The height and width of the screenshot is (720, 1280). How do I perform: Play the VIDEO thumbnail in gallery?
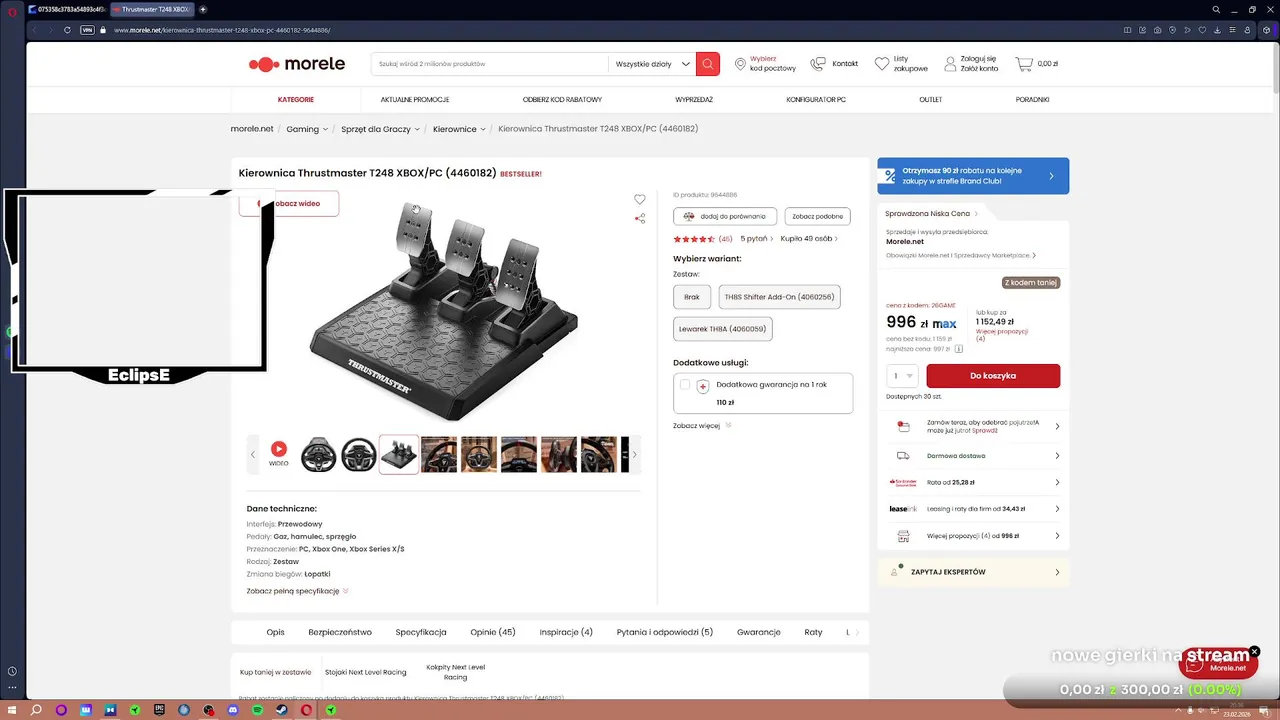coord(279,454)
